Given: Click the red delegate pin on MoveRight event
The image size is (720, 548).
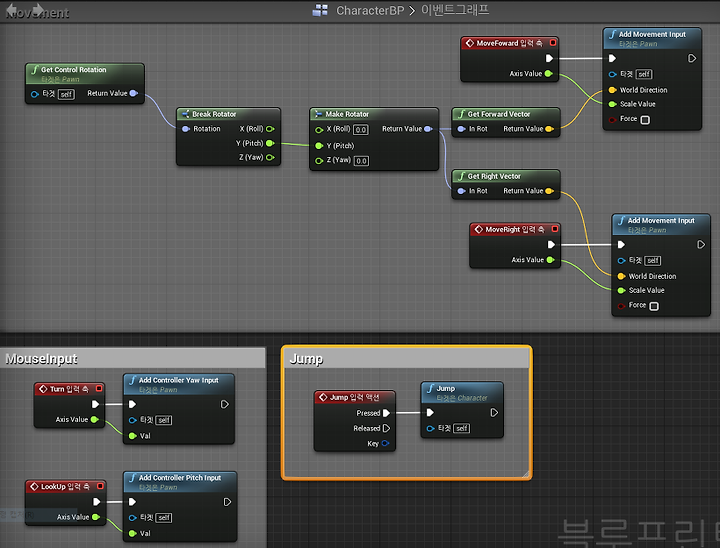Looking at the screenshot, I should [555, 229].
